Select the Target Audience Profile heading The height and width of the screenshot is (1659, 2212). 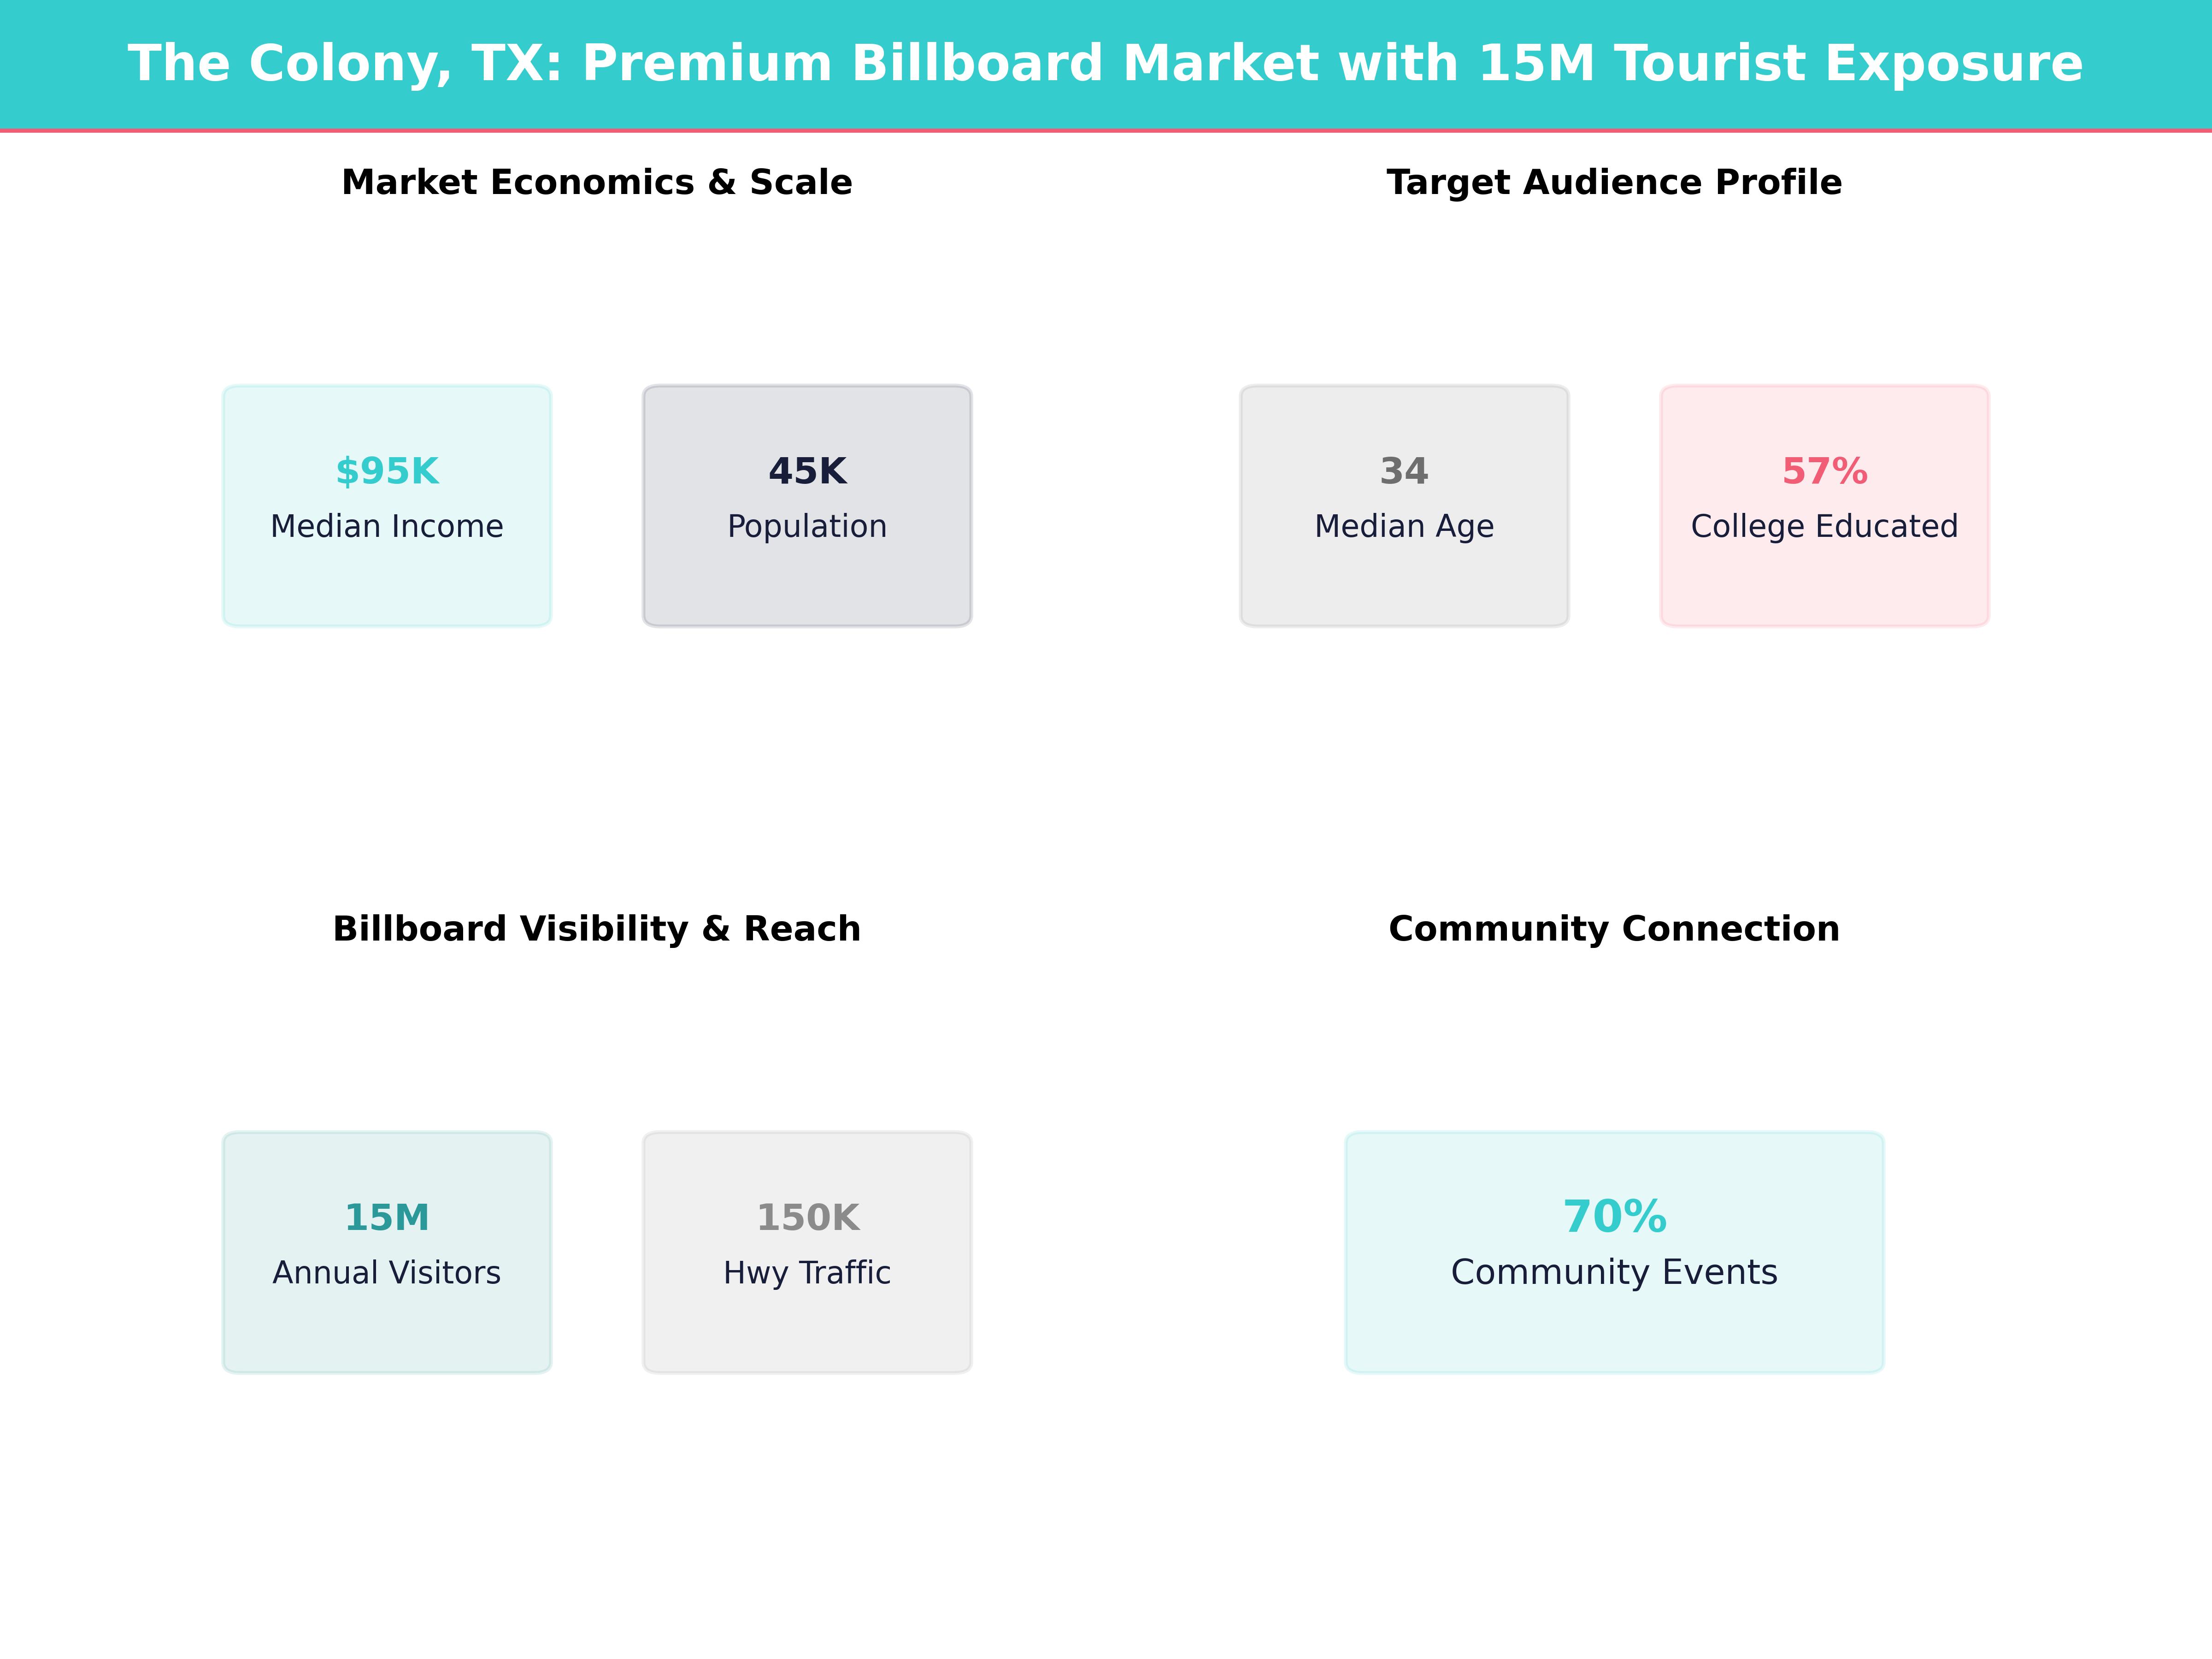tap(1614, 182)
